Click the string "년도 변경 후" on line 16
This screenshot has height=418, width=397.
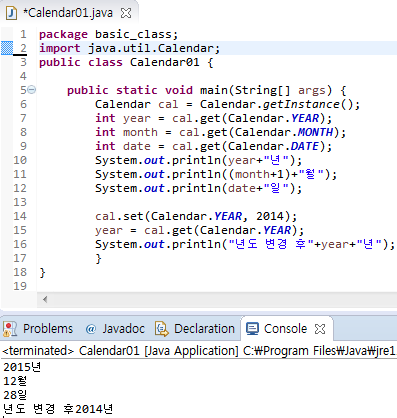[x=271, y=244]
